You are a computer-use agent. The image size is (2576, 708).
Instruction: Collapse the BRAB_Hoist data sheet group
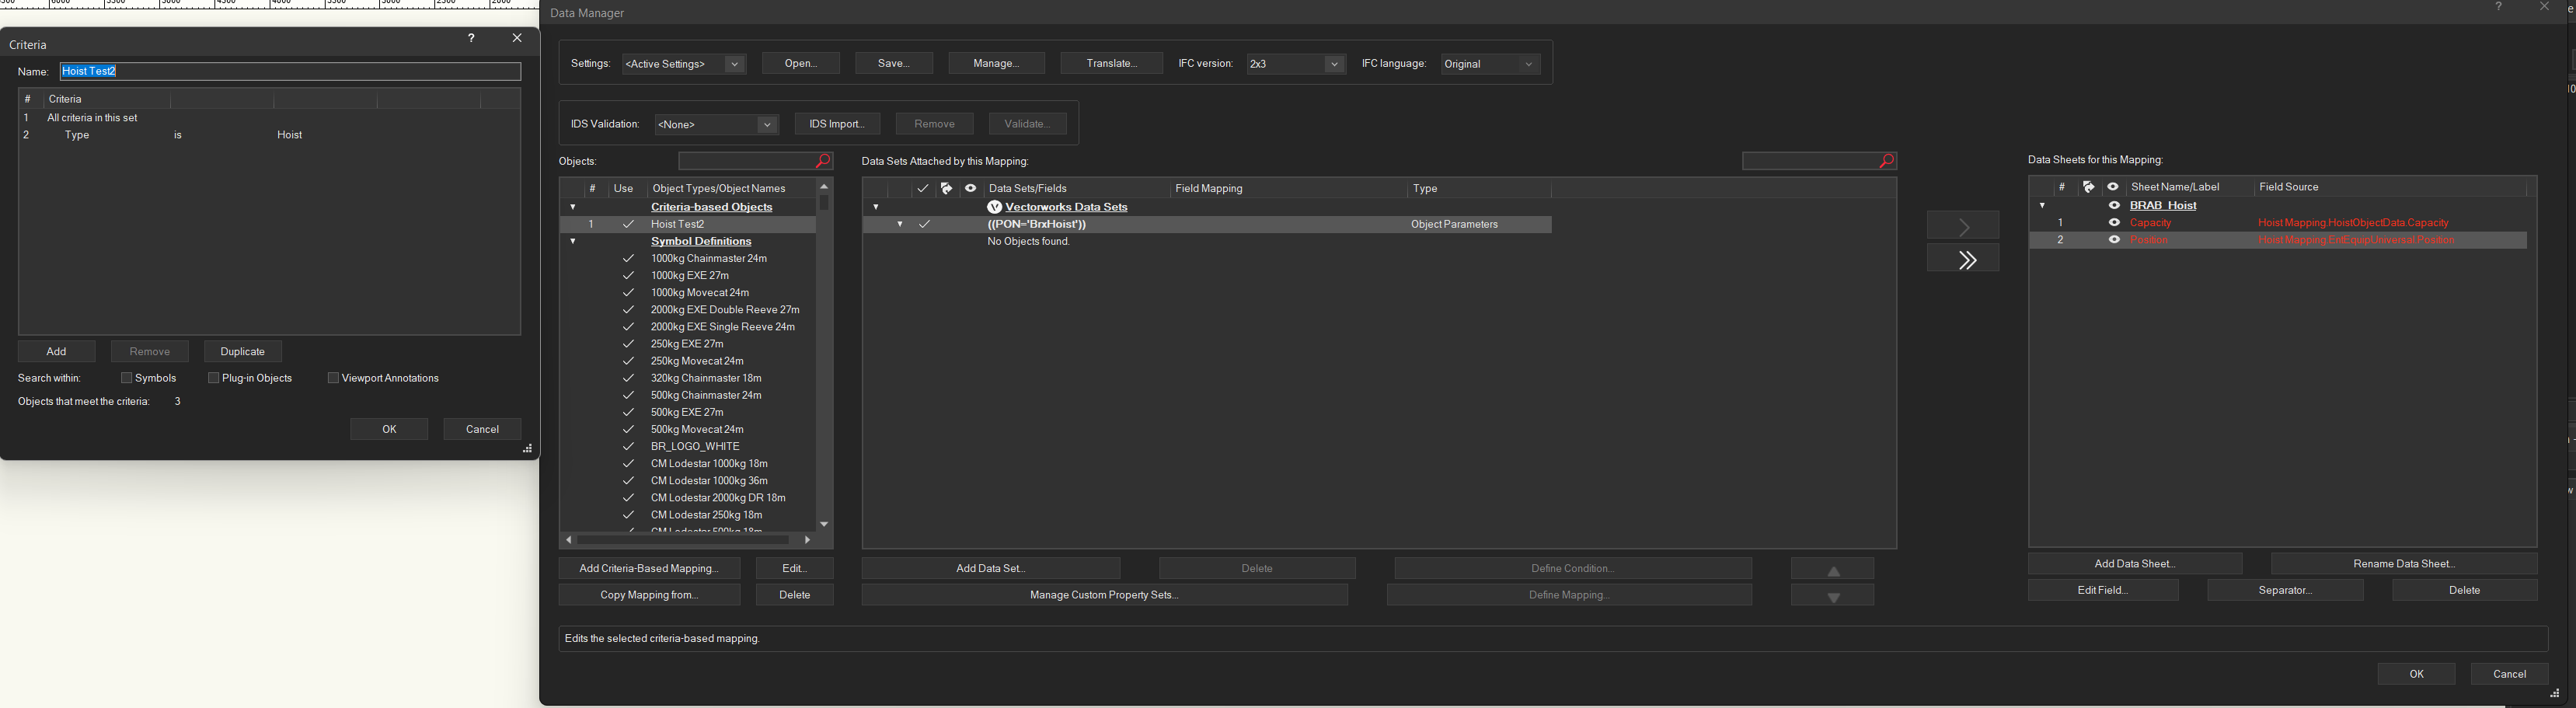(2042, 206)
